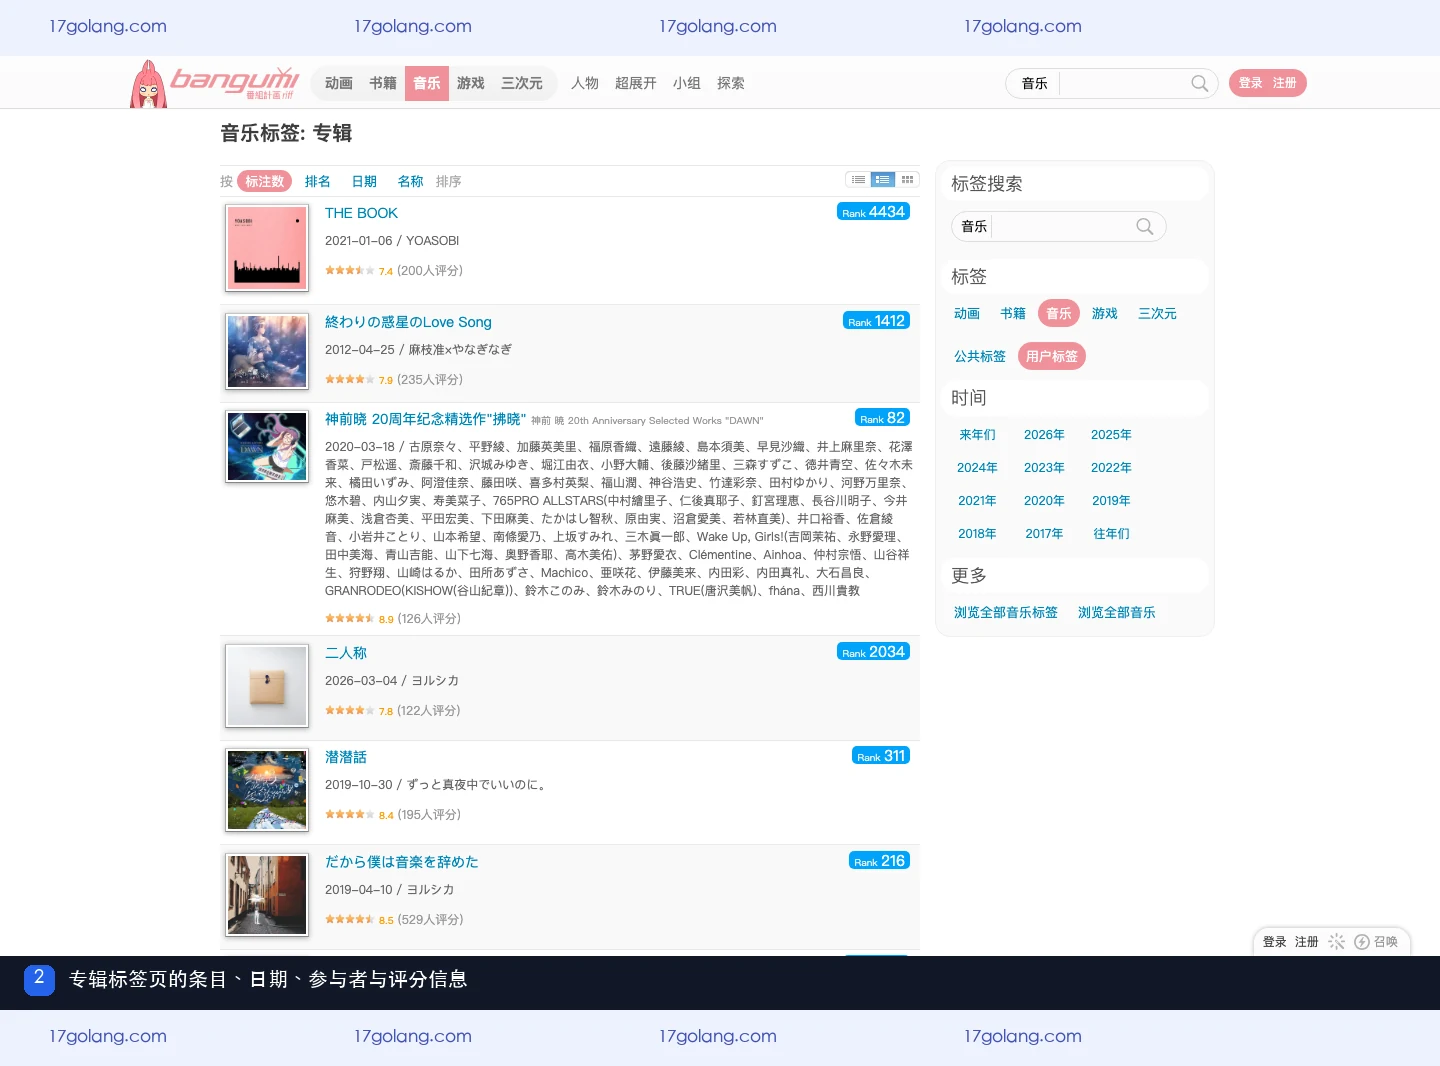Open the 音乐 category selector in header search
The height and width of the screenshot is (1066, 1440).
click(x=1034, y=83)
